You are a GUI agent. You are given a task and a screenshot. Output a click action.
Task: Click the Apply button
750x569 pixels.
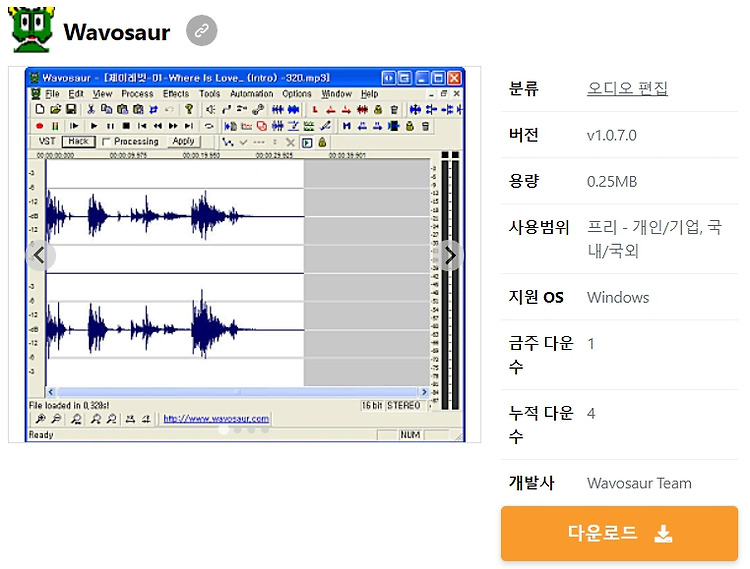tap(184, 142)
